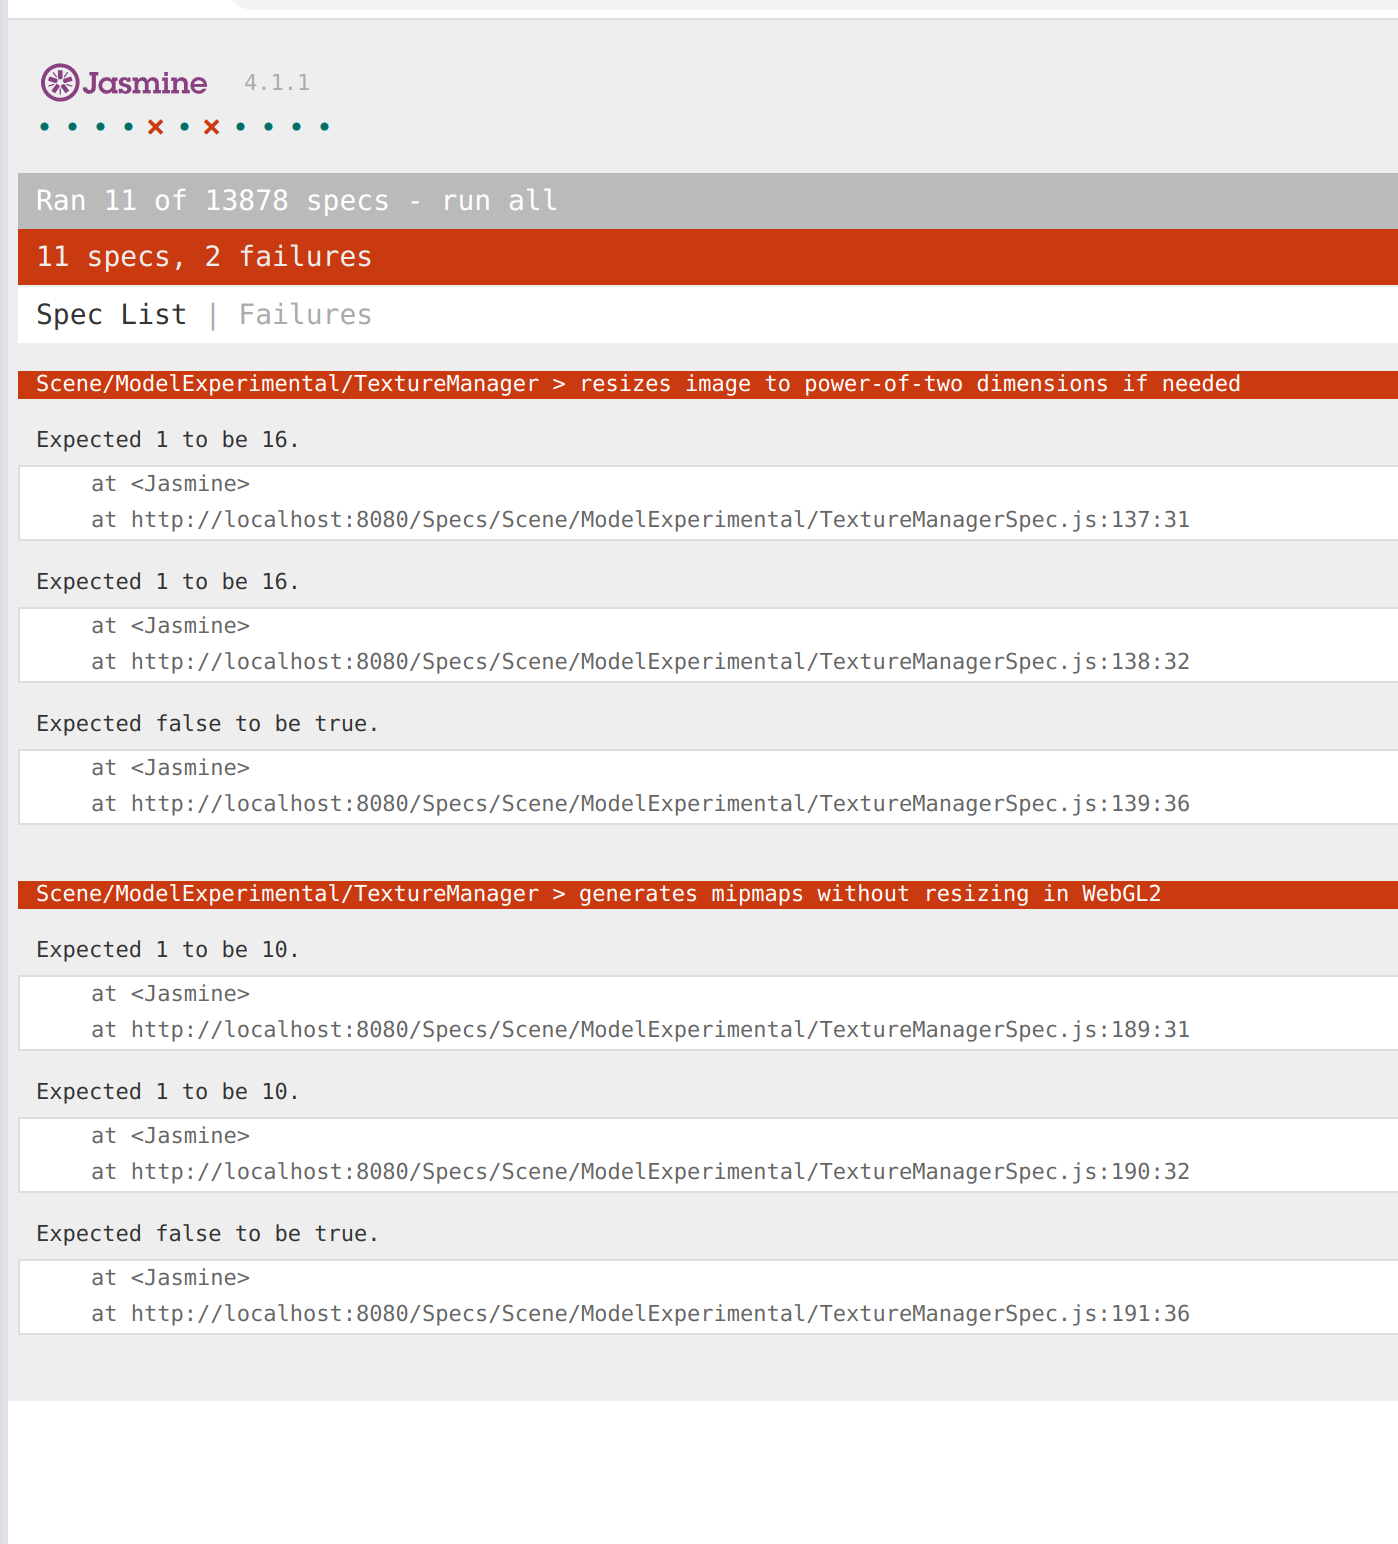Open suite link in 'resizes image' failure header
This screenshot has width=1398, height=1544.
tap(287, 384)
